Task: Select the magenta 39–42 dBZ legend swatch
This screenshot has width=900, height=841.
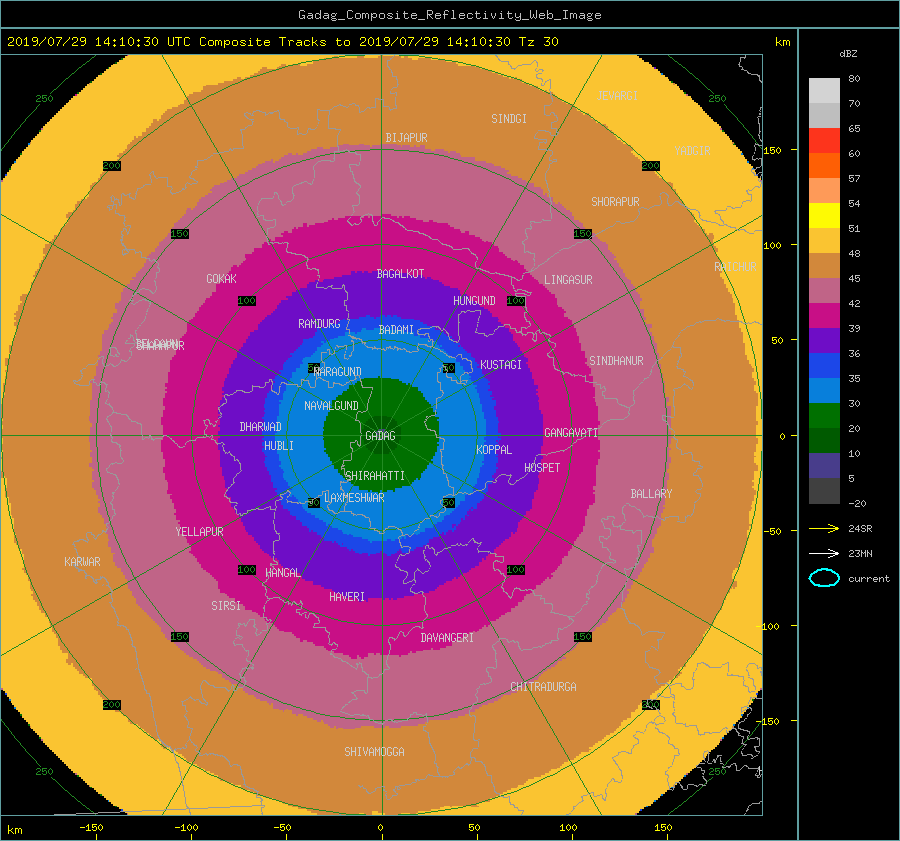Action: click(x=824, y=316)
